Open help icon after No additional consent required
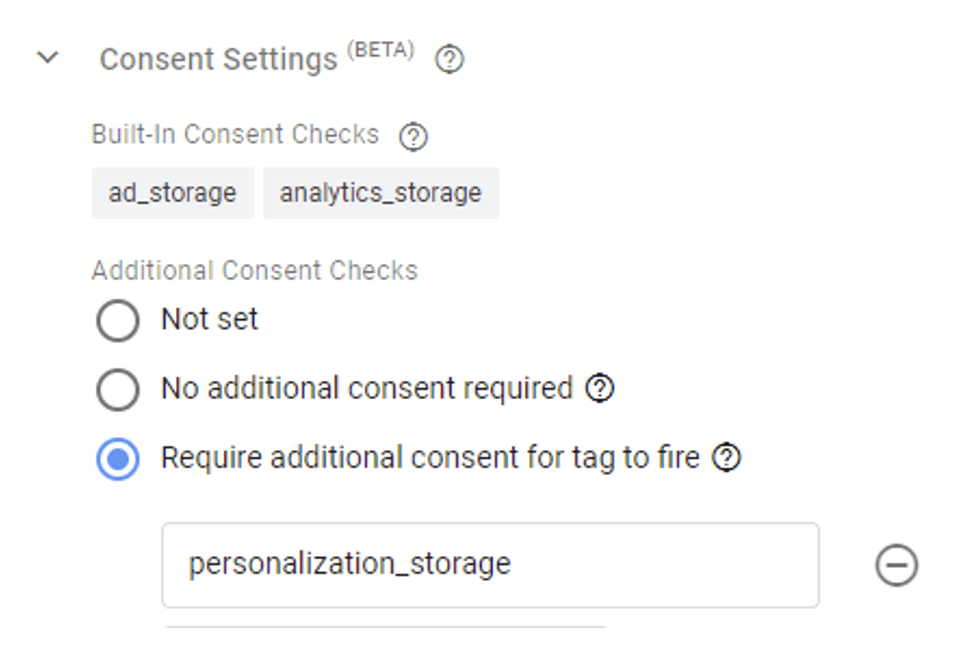964x664 pixels. coord(599,388)
